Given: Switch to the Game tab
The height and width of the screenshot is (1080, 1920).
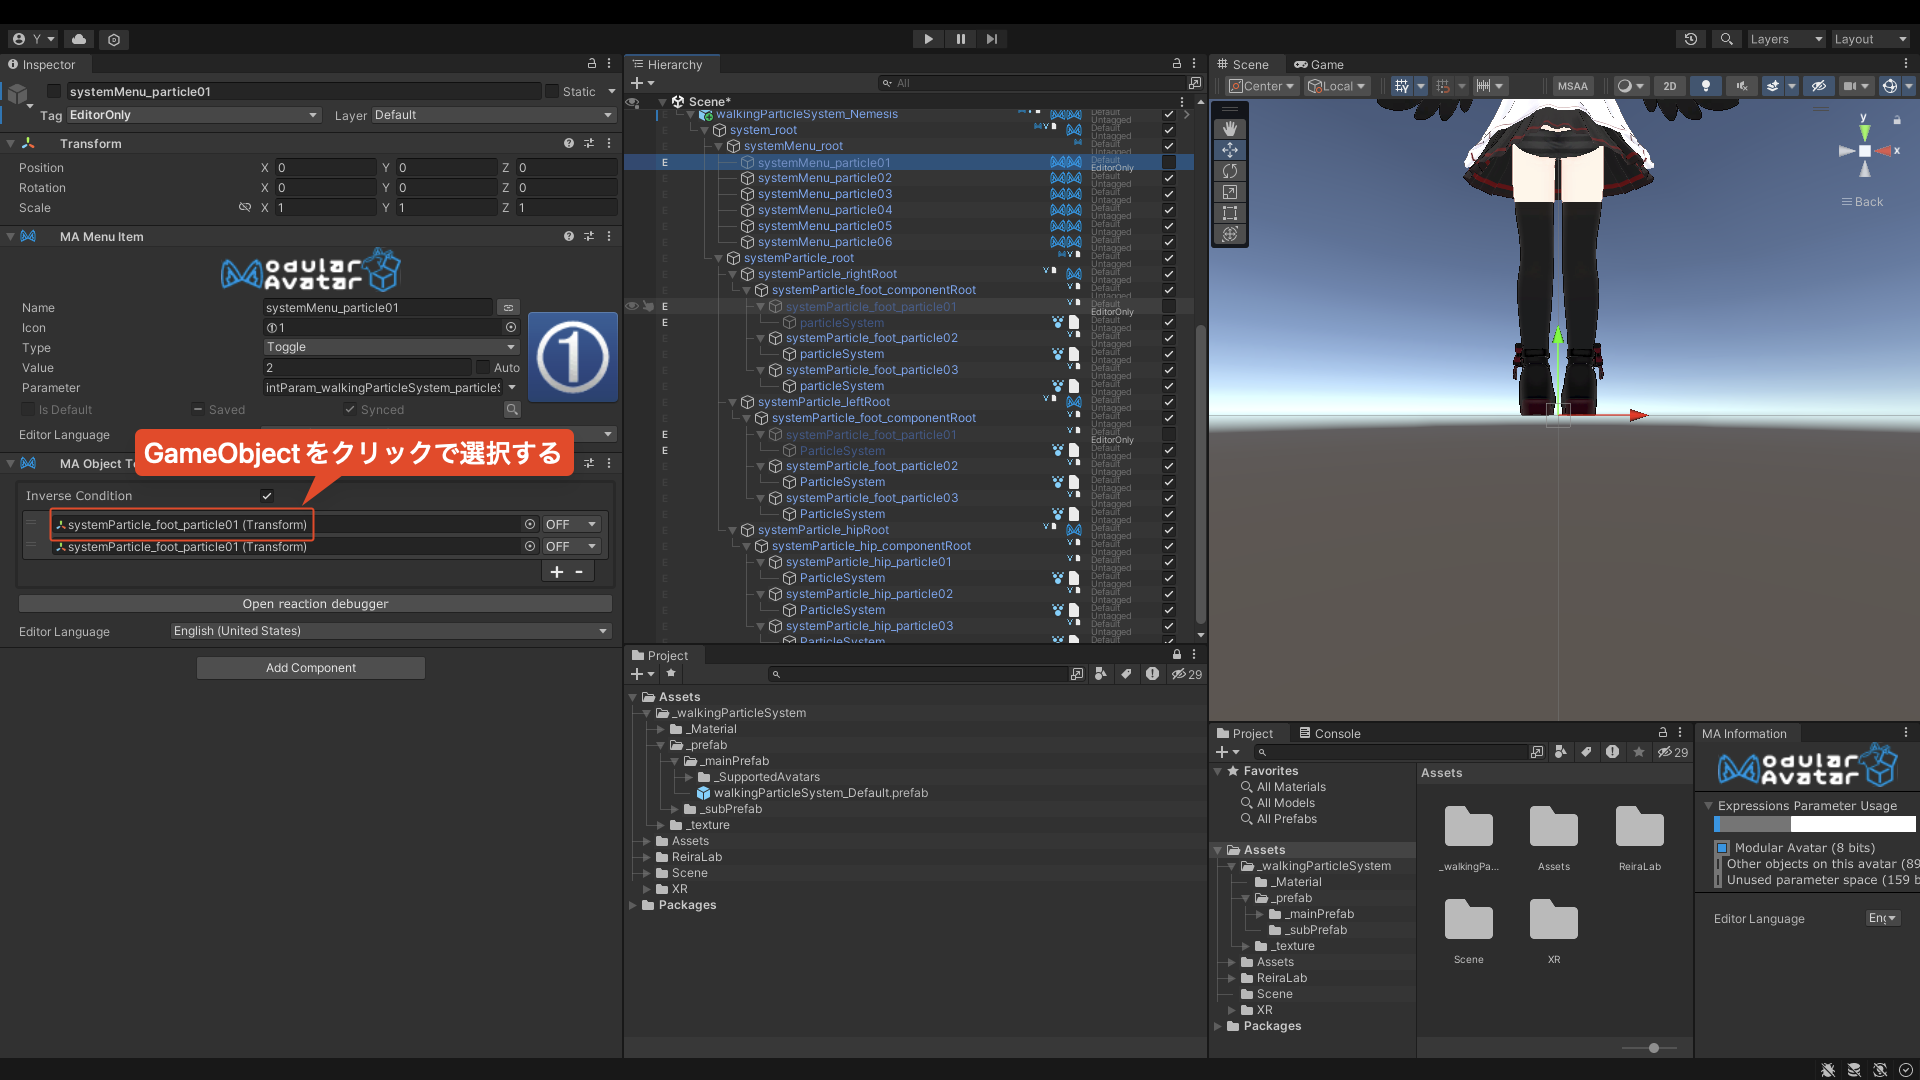Looking at the screenshot, I should pos(1319,64).
